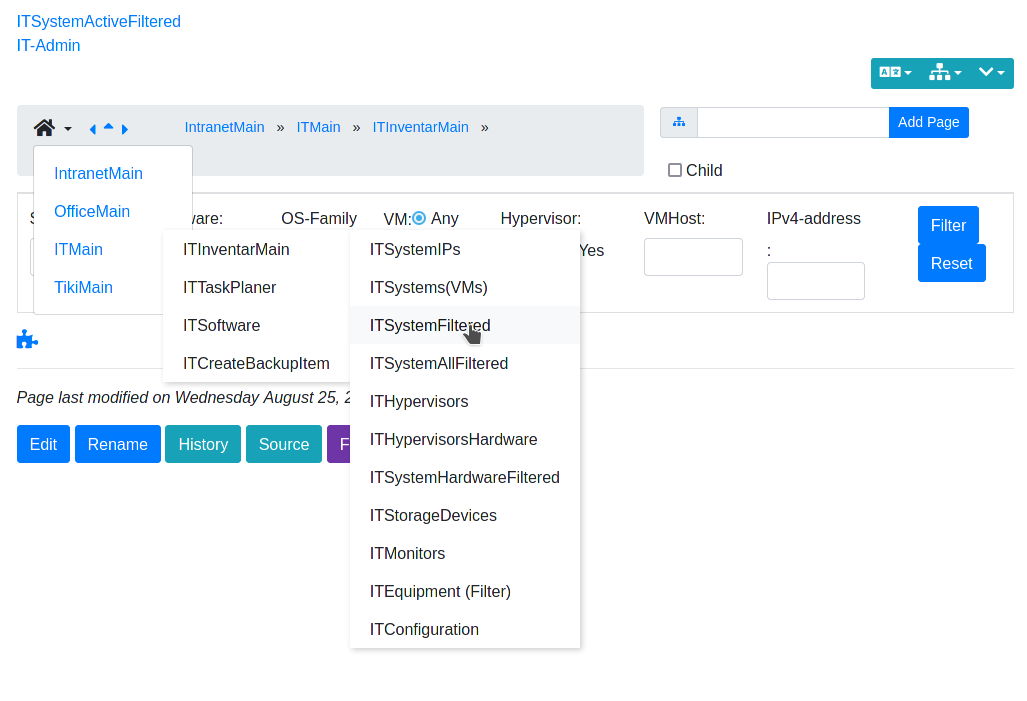Apply the Filter button
Screen dimensions: 1027x701
948,225
